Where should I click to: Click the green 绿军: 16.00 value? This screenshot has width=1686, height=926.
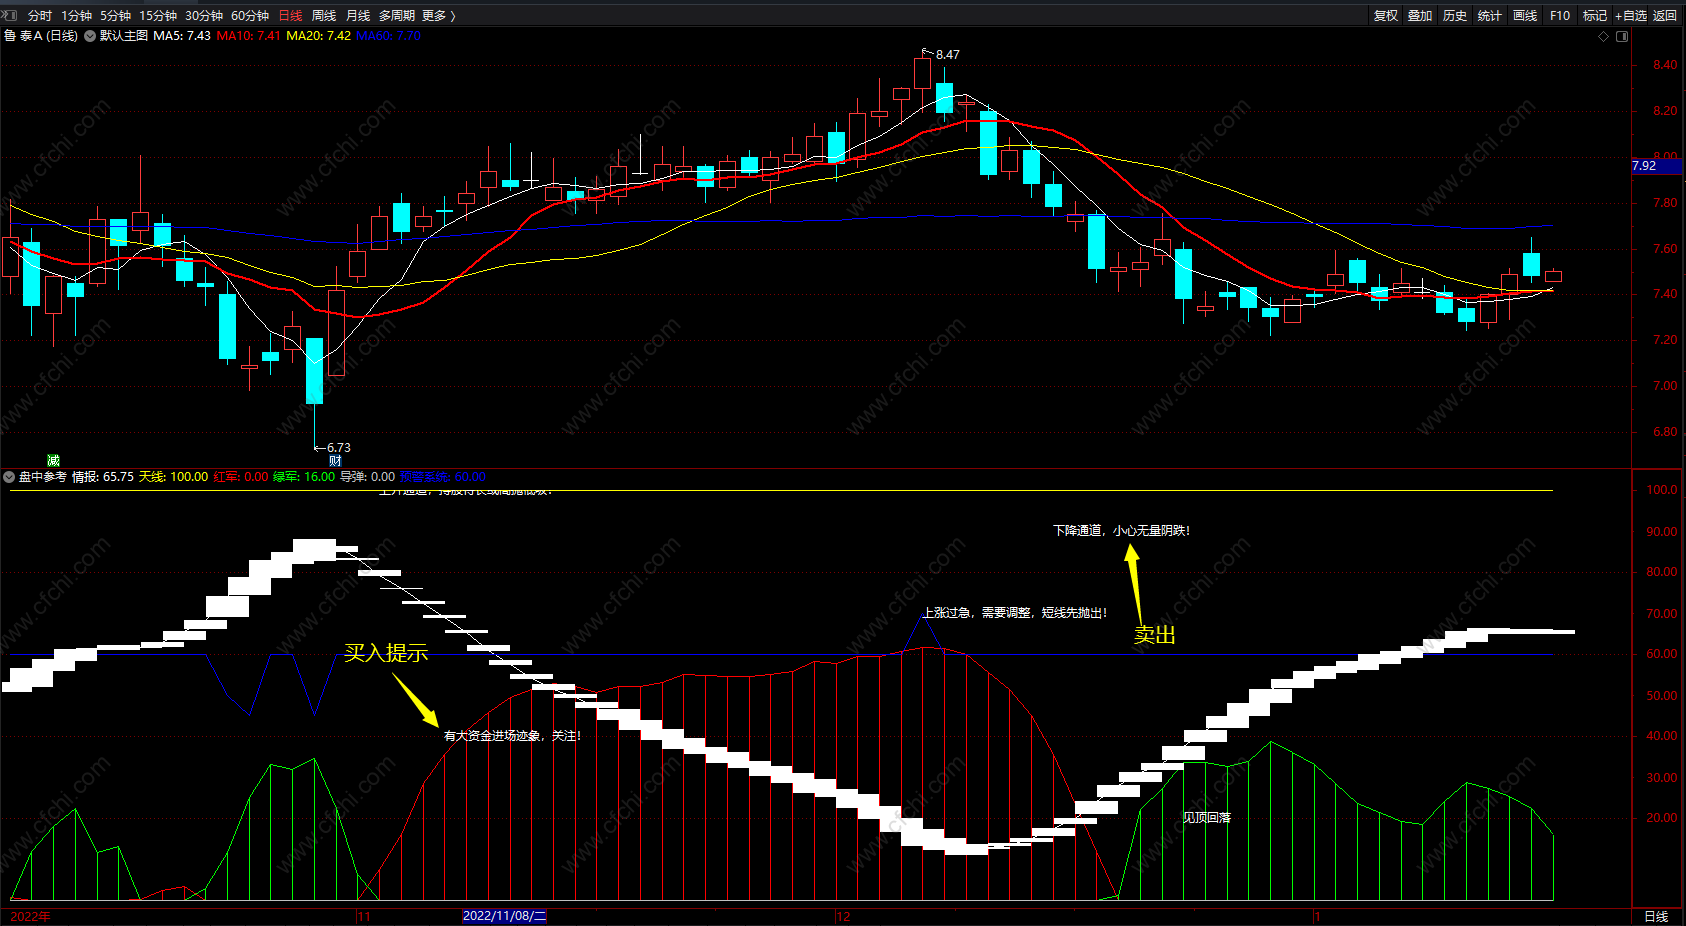[x=305, y=477]
